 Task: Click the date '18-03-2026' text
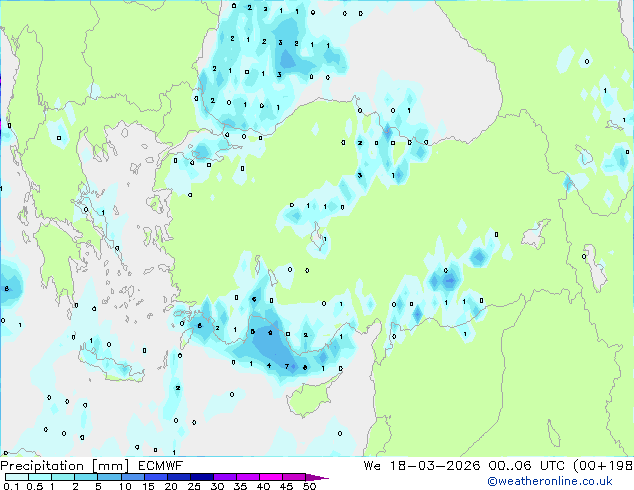[x=435, y=465]
